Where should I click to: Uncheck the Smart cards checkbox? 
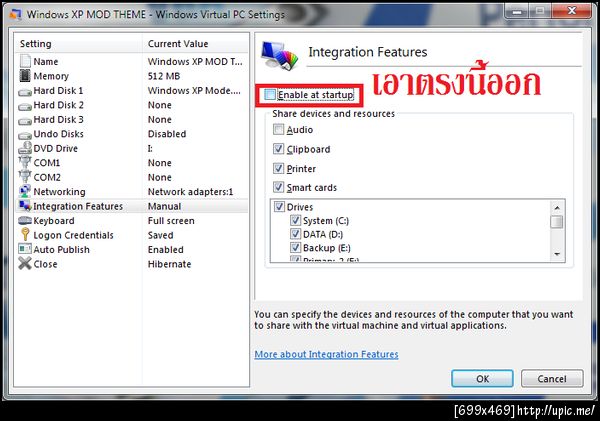click(279, 187)
